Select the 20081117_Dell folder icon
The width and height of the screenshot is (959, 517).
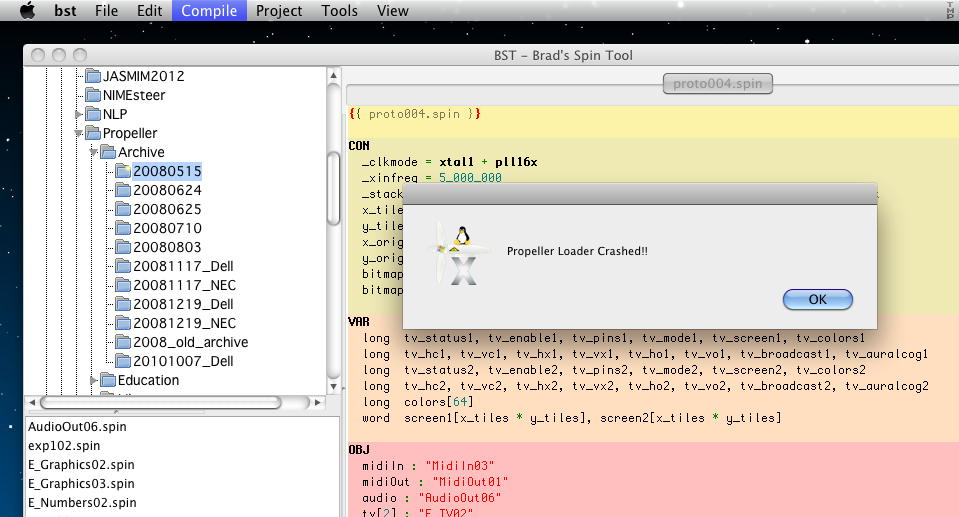tap(124, 266)
